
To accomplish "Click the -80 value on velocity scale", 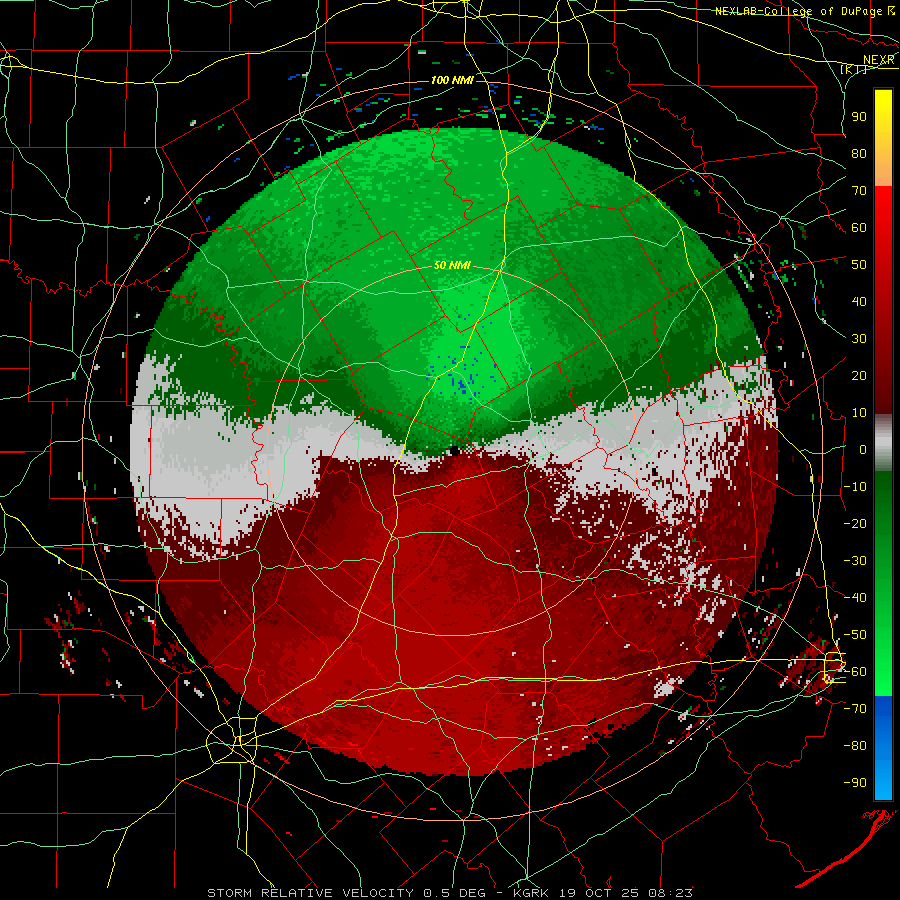I will pos(855,746).
